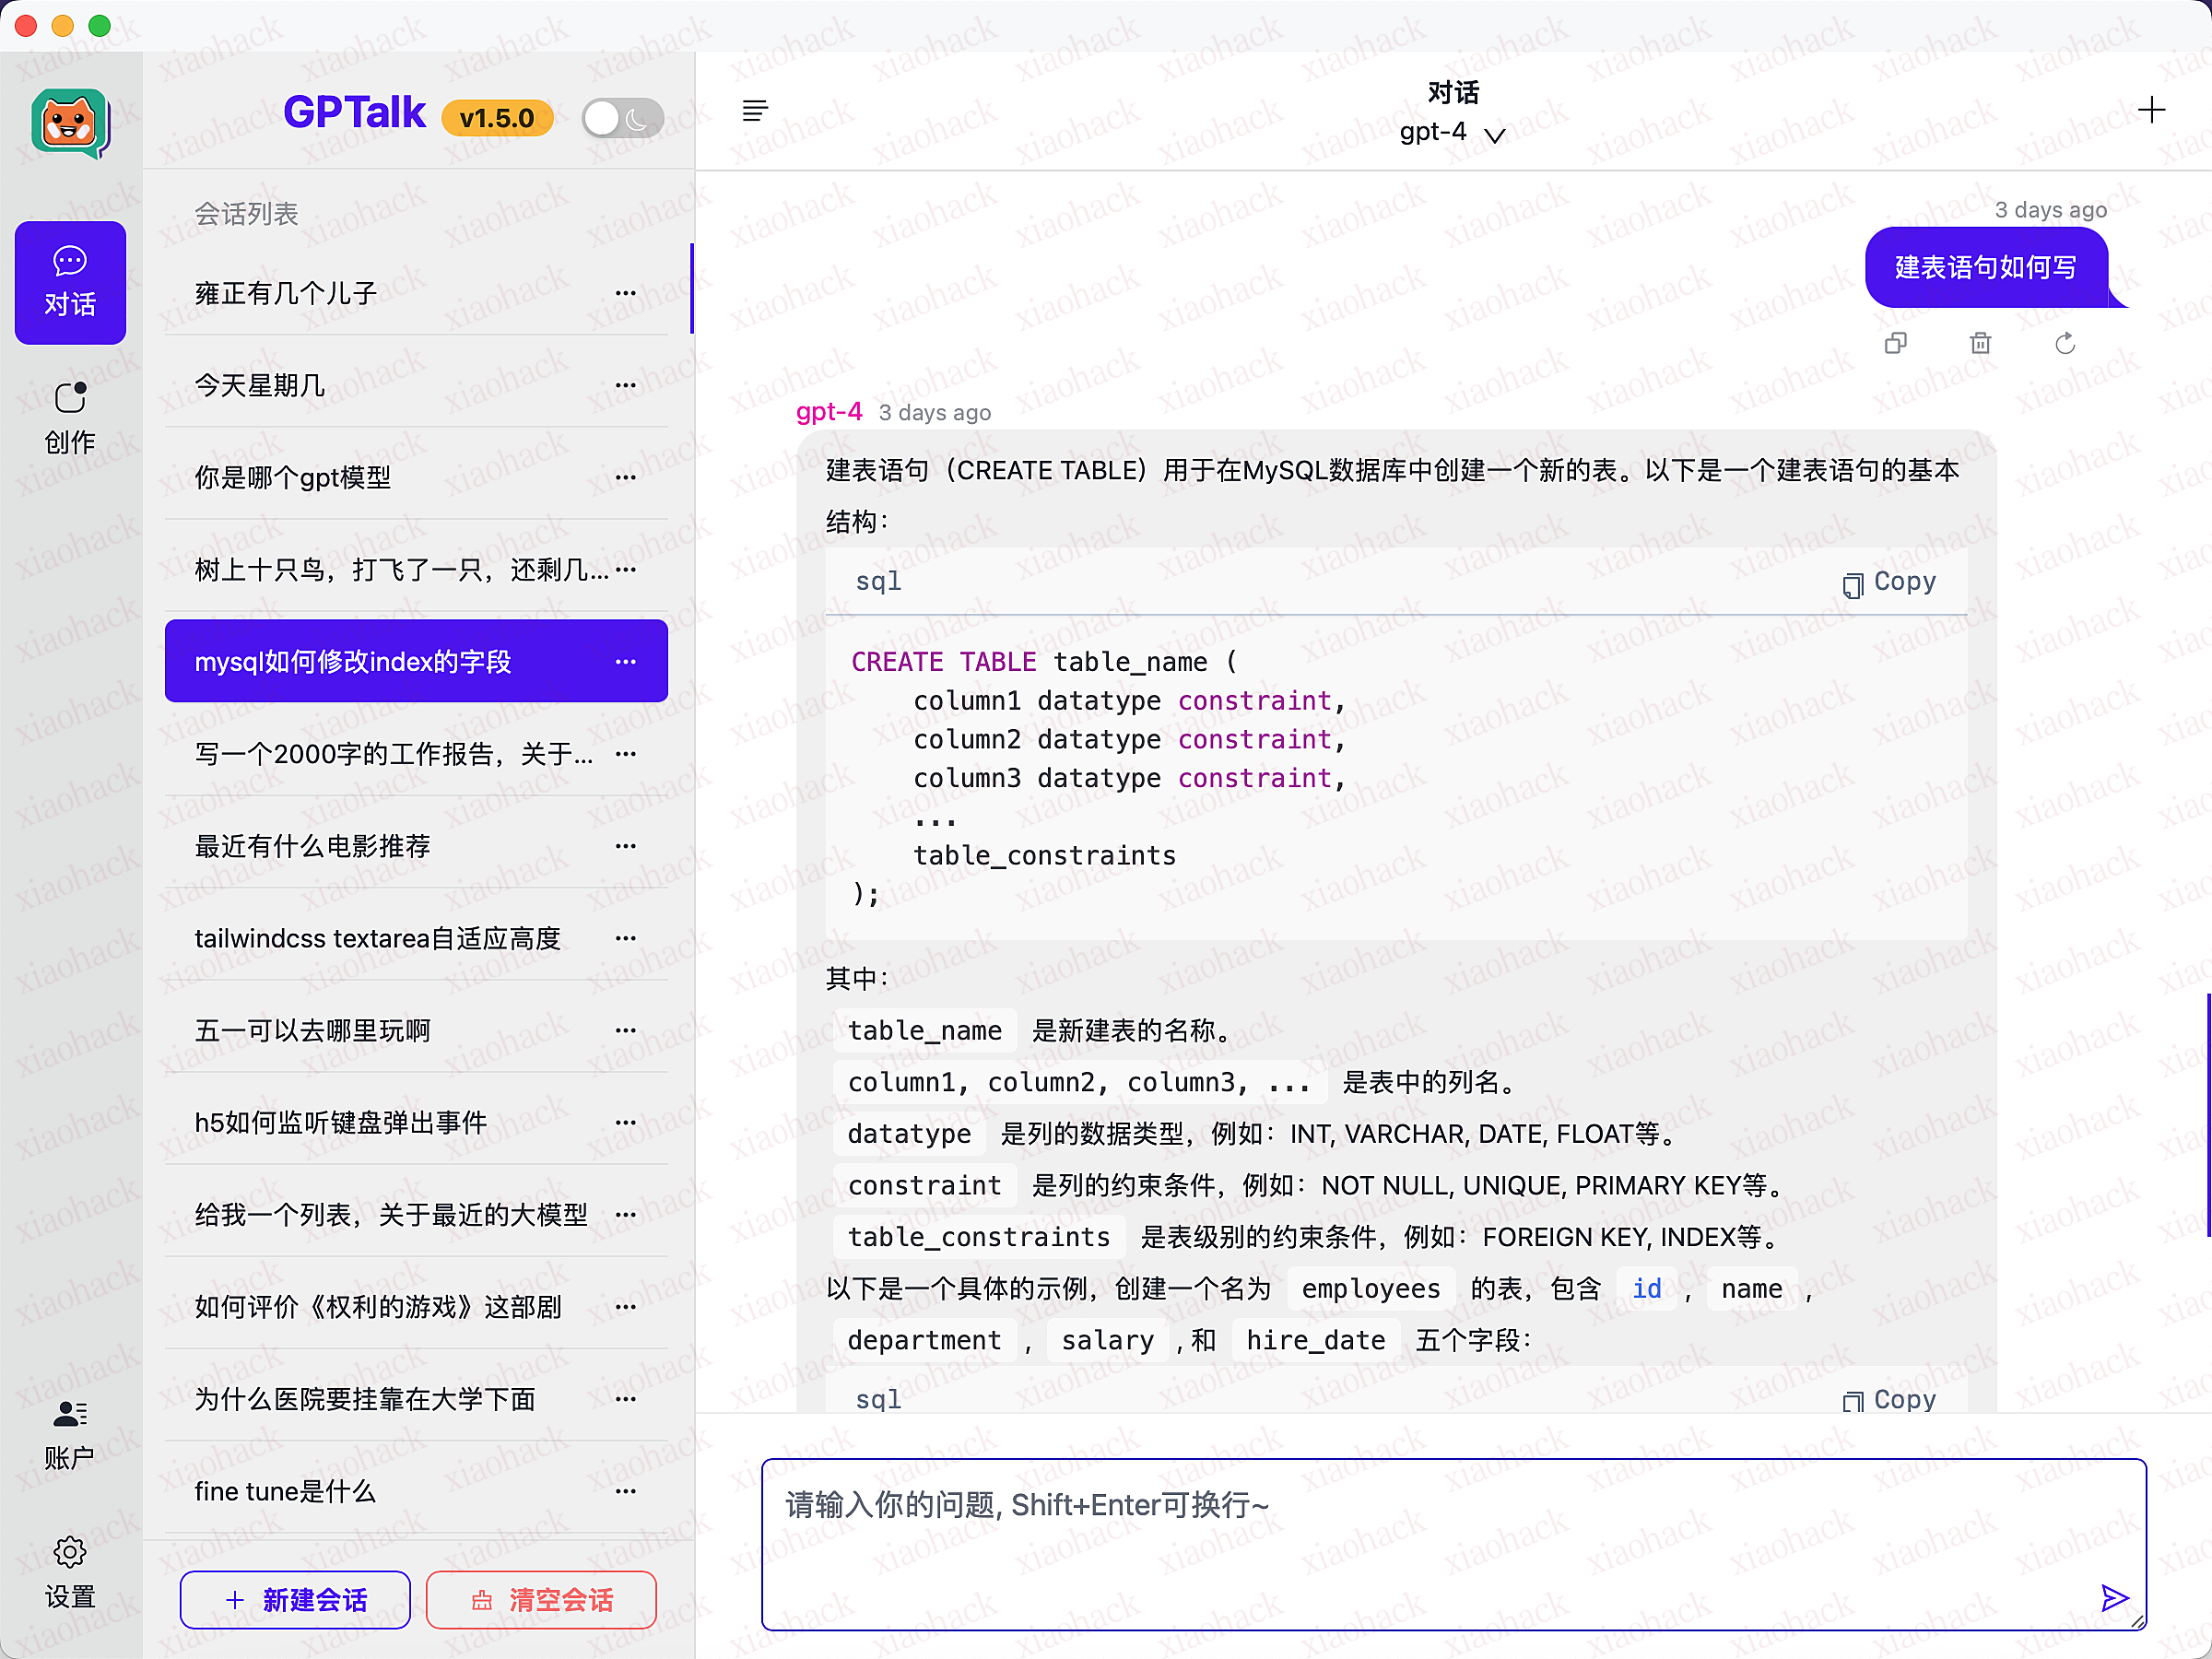This screenshot has width=2212, height=1659.
Task: Open options menu for 写一个2000字的工作报告
Action: coord(626,753)
